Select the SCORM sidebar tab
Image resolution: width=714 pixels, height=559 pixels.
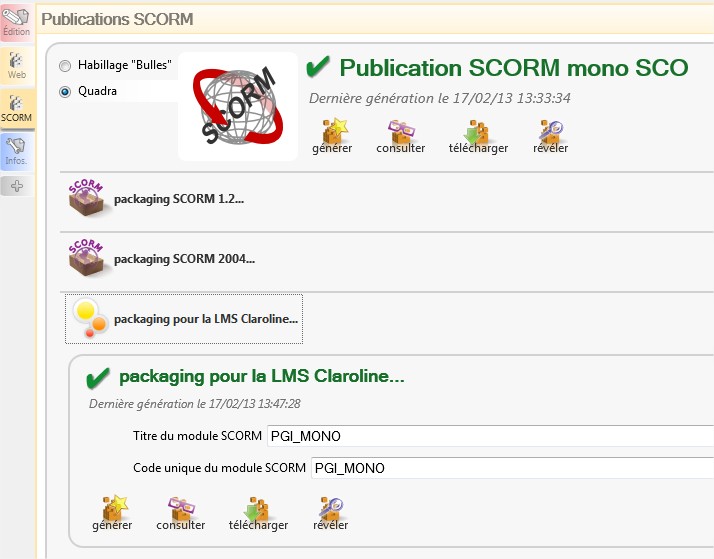(x=17, y=108)
